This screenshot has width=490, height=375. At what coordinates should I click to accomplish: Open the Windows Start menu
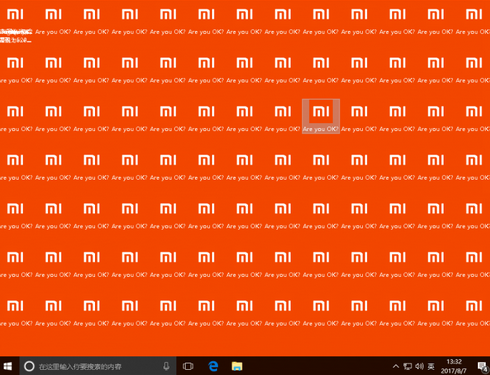click(8, 366)
